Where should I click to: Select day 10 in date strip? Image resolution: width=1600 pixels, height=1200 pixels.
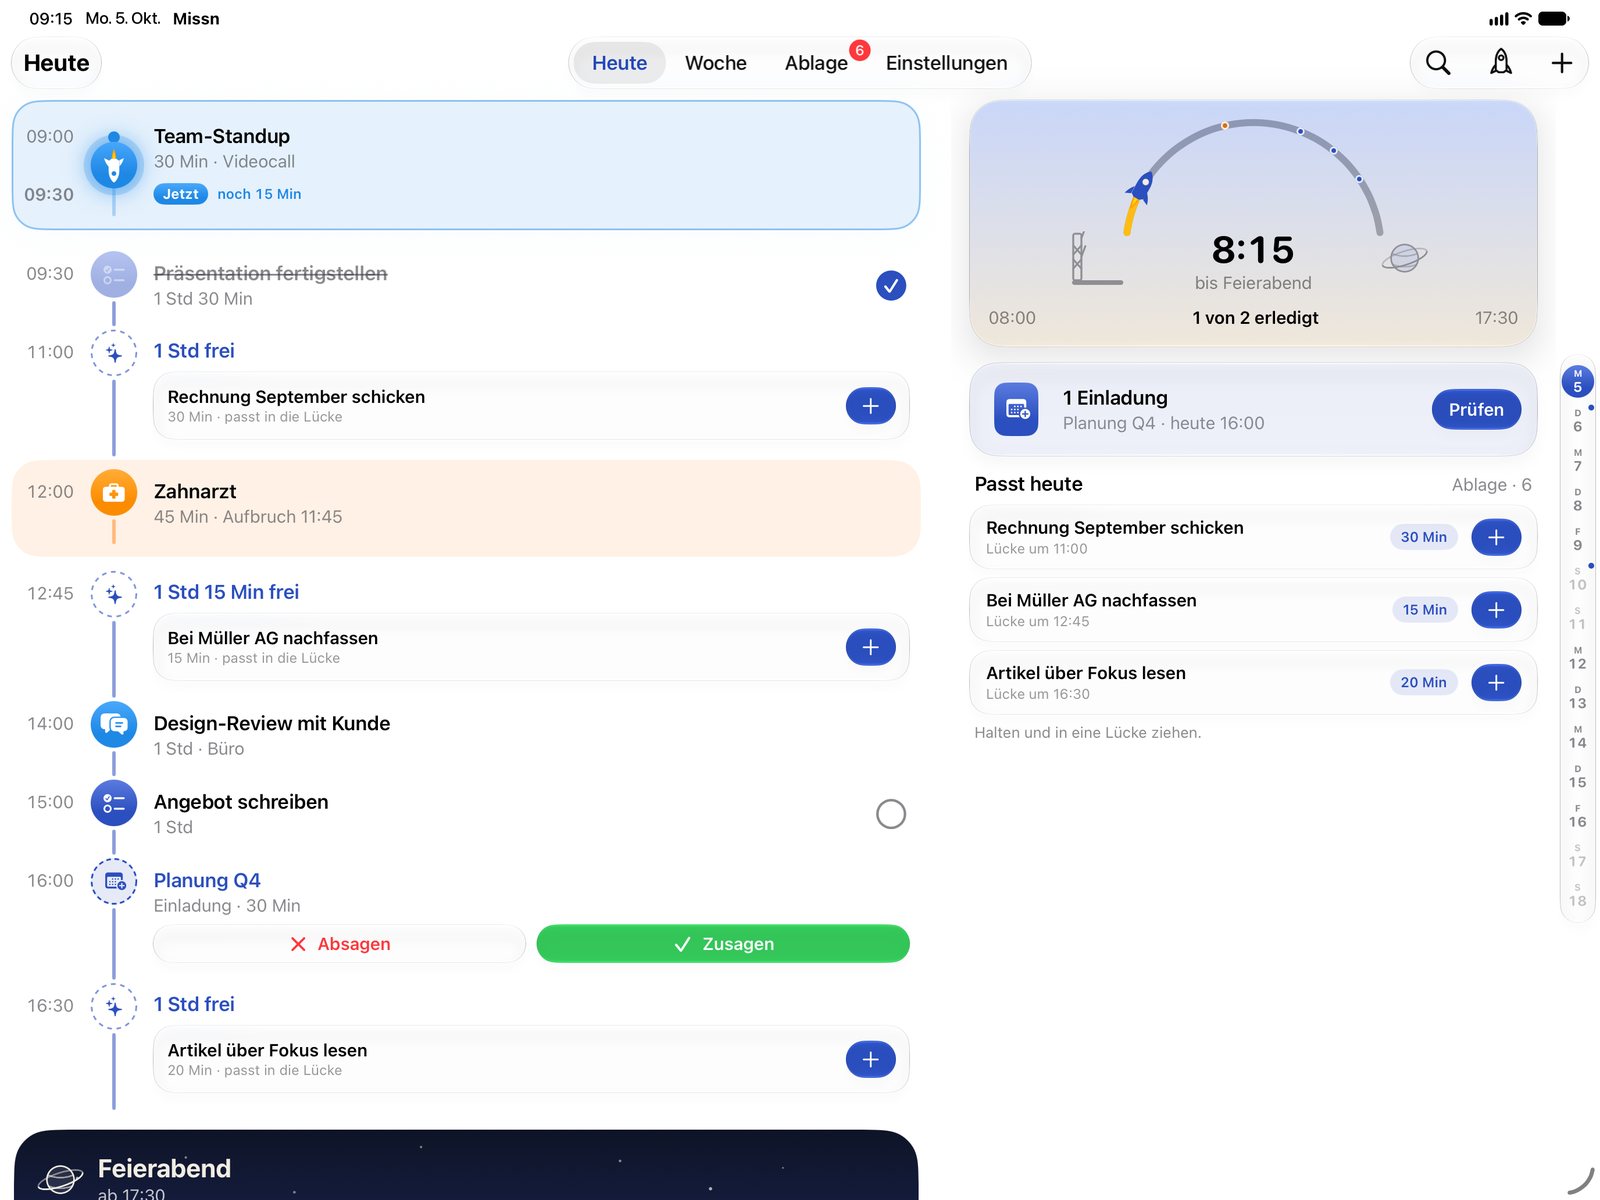(1577, 579)
